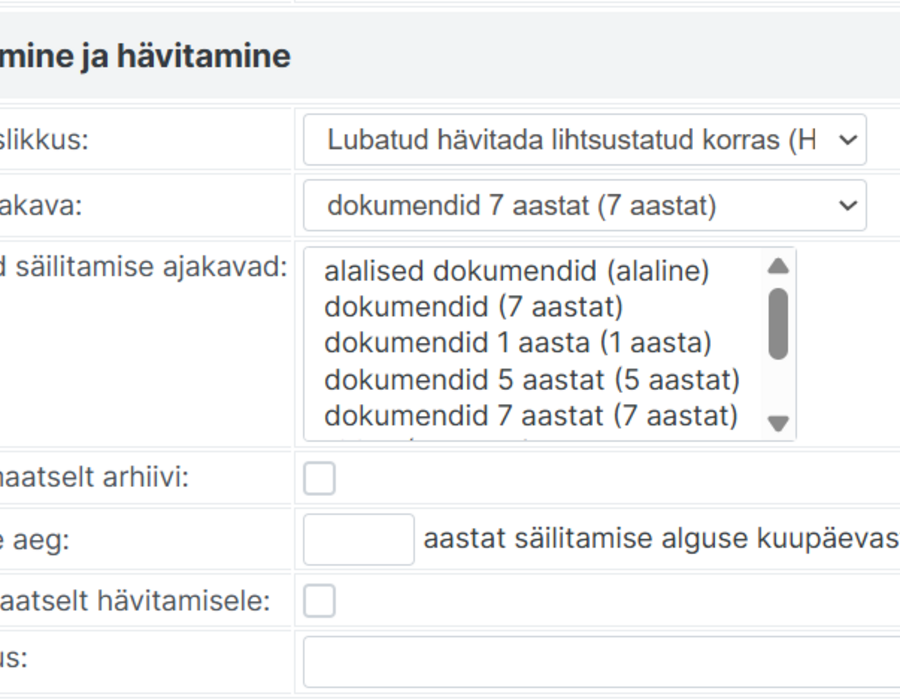Toggle the 'aatselt hävitamisele' checkbox

coord(319,601)
